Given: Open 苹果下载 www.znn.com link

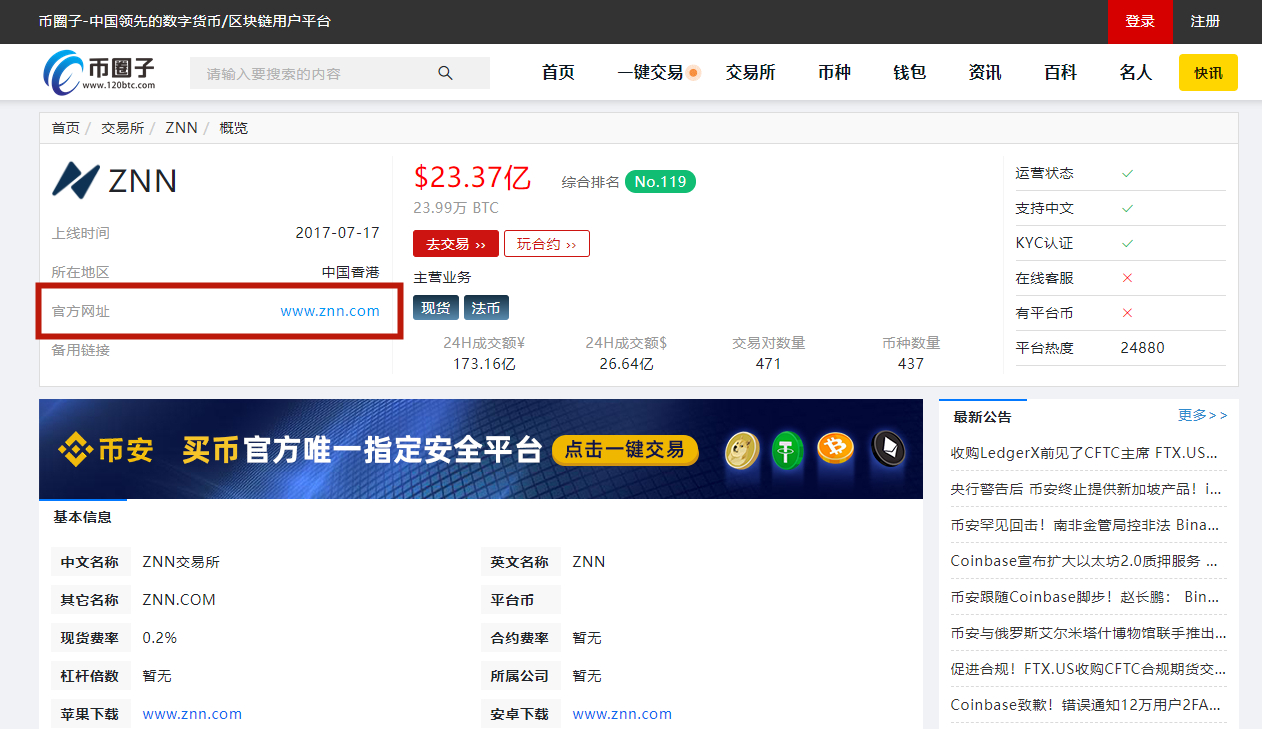Looking at the screenshot, I should point(192,714).
